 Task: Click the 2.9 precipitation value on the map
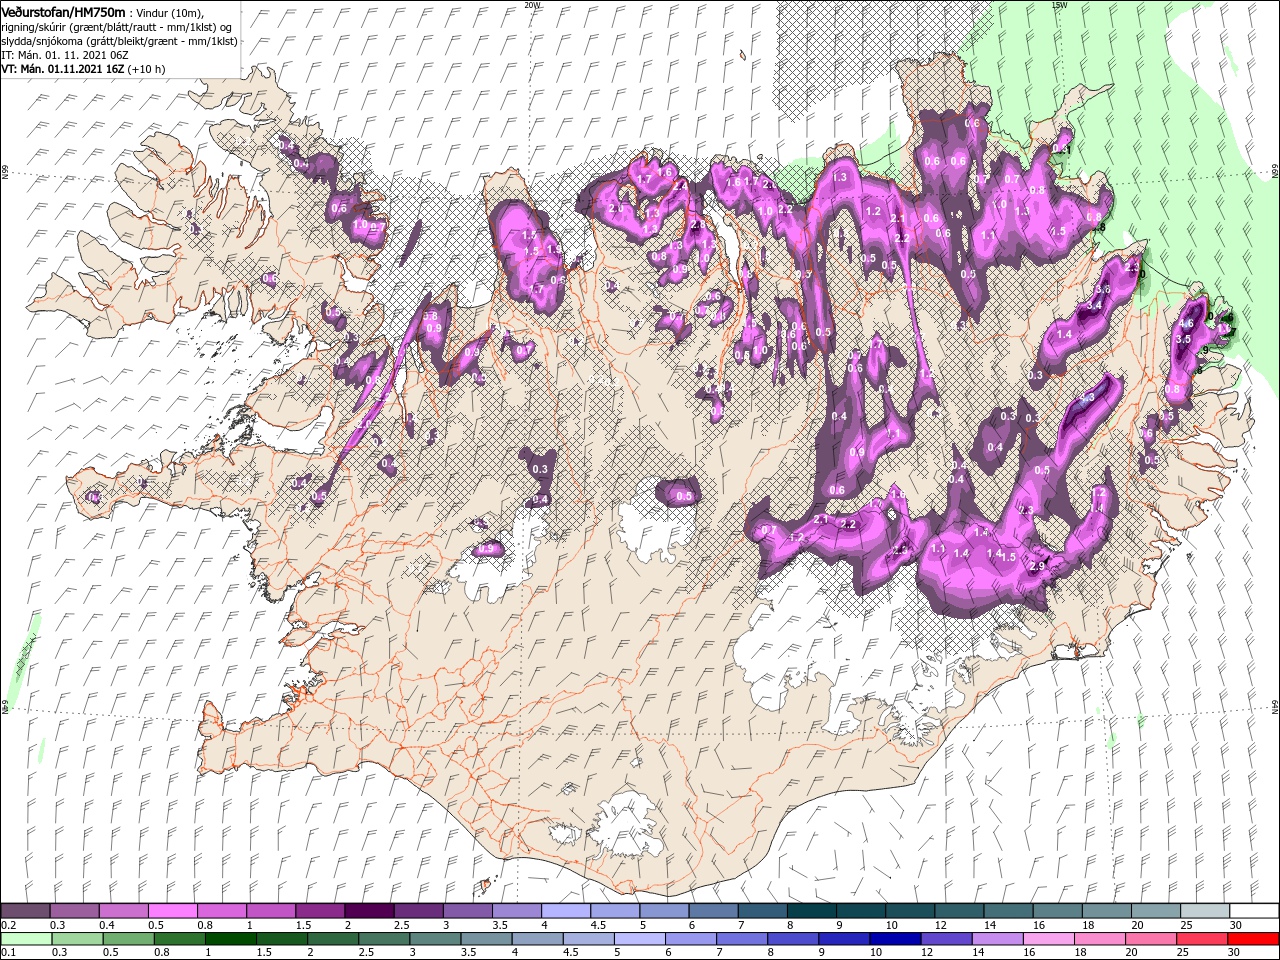point(1037,566)
